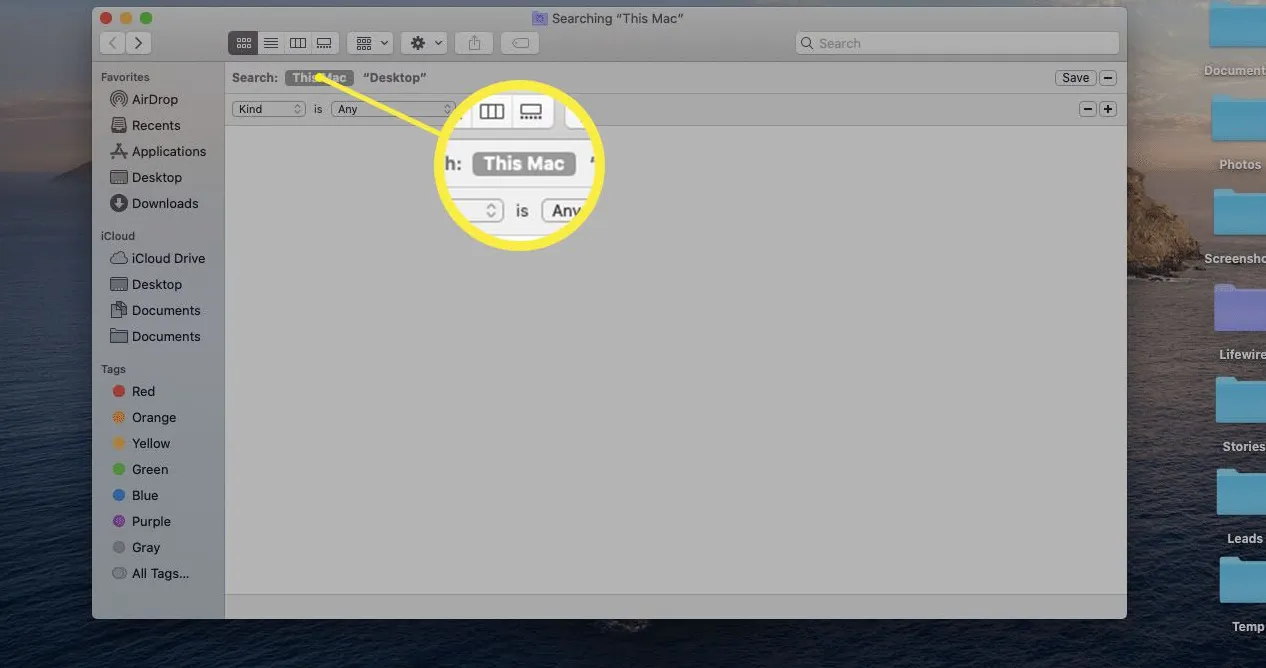Open the Kind criteria dropdown
The height and width of the screenshot is (668, 1266).
pos(269,109)
